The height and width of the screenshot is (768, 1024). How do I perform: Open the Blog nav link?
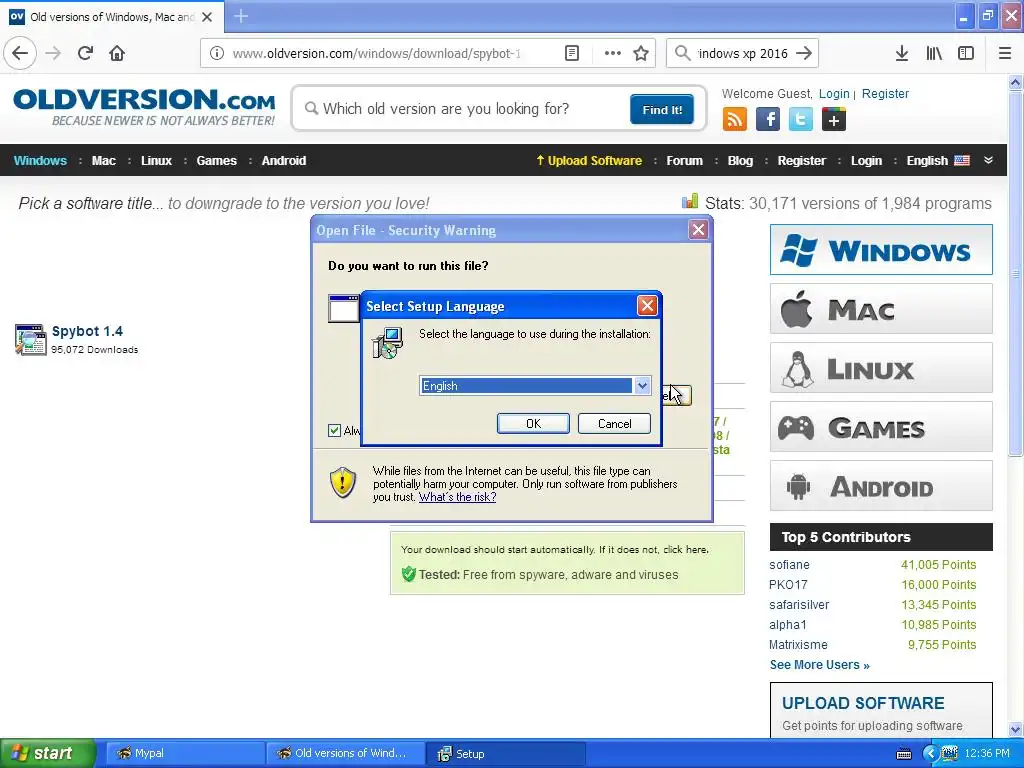click(x=740, y=161)
